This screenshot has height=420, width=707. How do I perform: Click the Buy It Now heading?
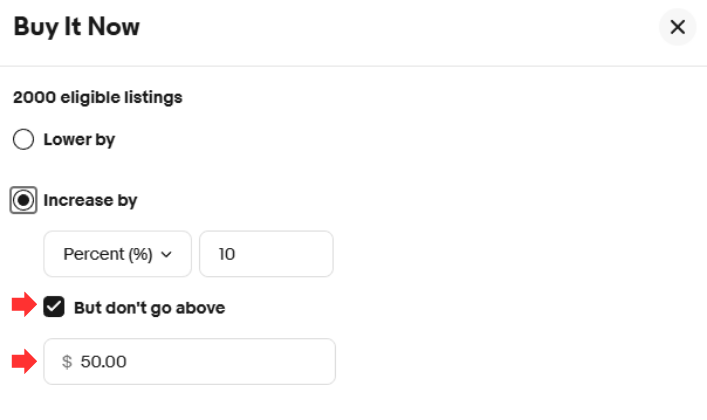click(x=76, y=27)
